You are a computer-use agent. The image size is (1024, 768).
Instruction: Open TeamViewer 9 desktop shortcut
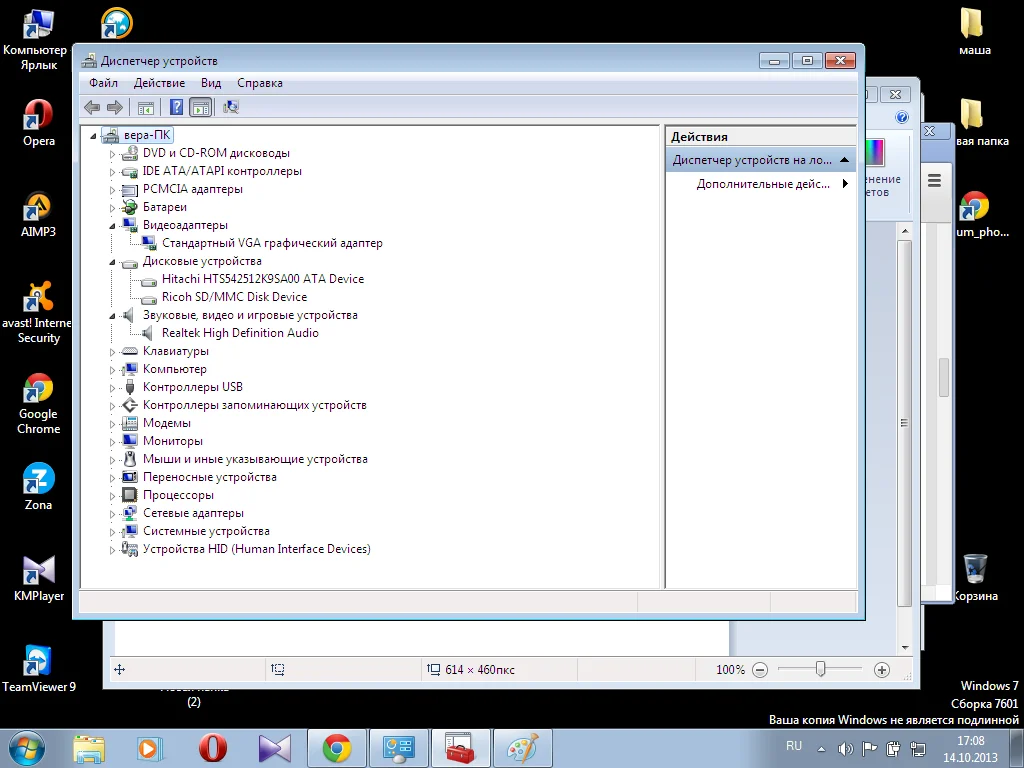[39, 669]
